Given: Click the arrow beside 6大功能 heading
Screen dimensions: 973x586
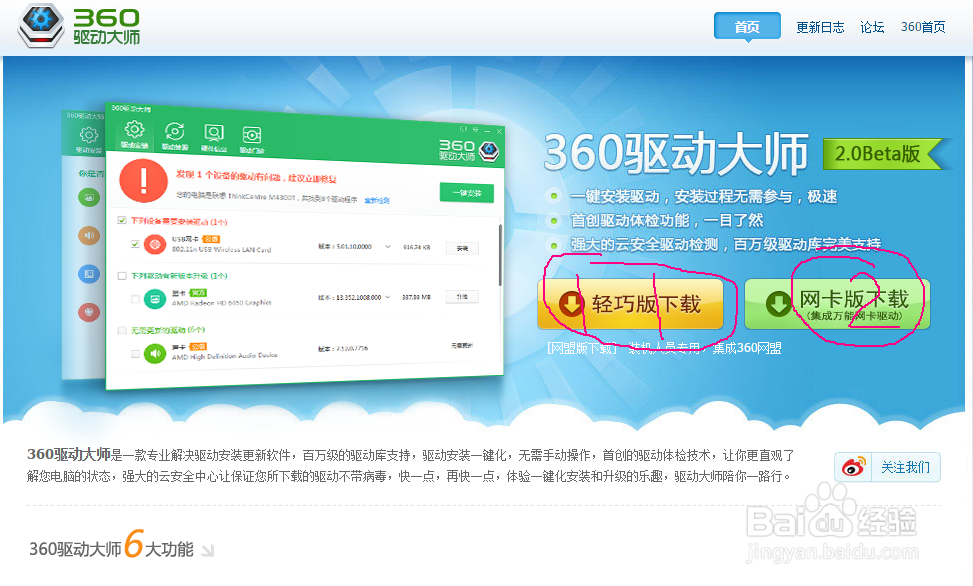Looking at the screenshot, I should (x=208, y=550).
